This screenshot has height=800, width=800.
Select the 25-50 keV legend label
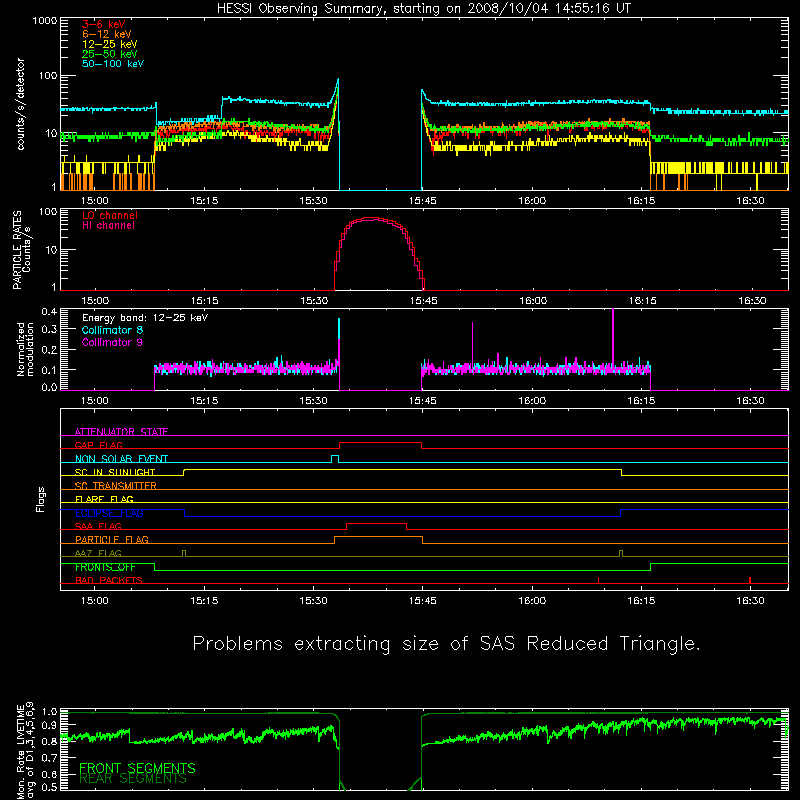point(110,54)
